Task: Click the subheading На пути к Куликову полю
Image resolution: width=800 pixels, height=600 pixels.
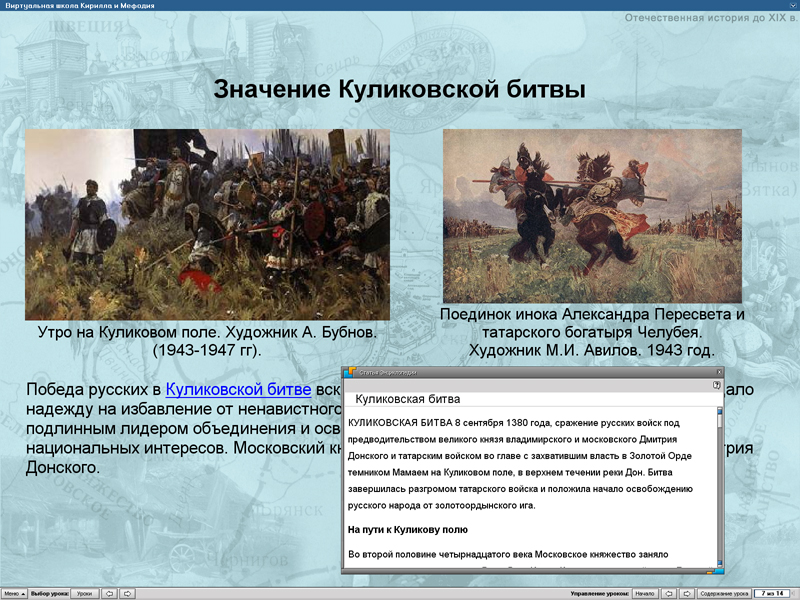Action: pos(408,530)
